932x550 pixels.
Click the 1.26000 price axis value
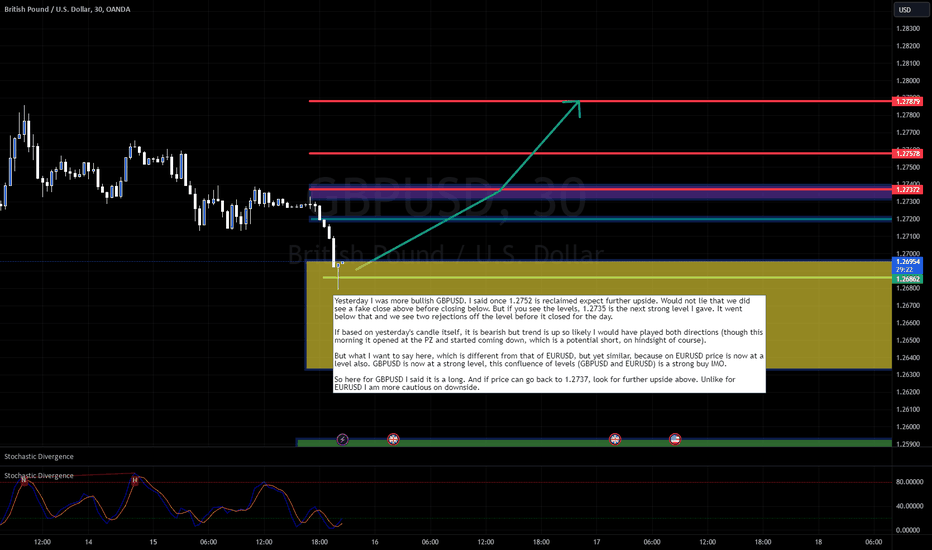908,427
